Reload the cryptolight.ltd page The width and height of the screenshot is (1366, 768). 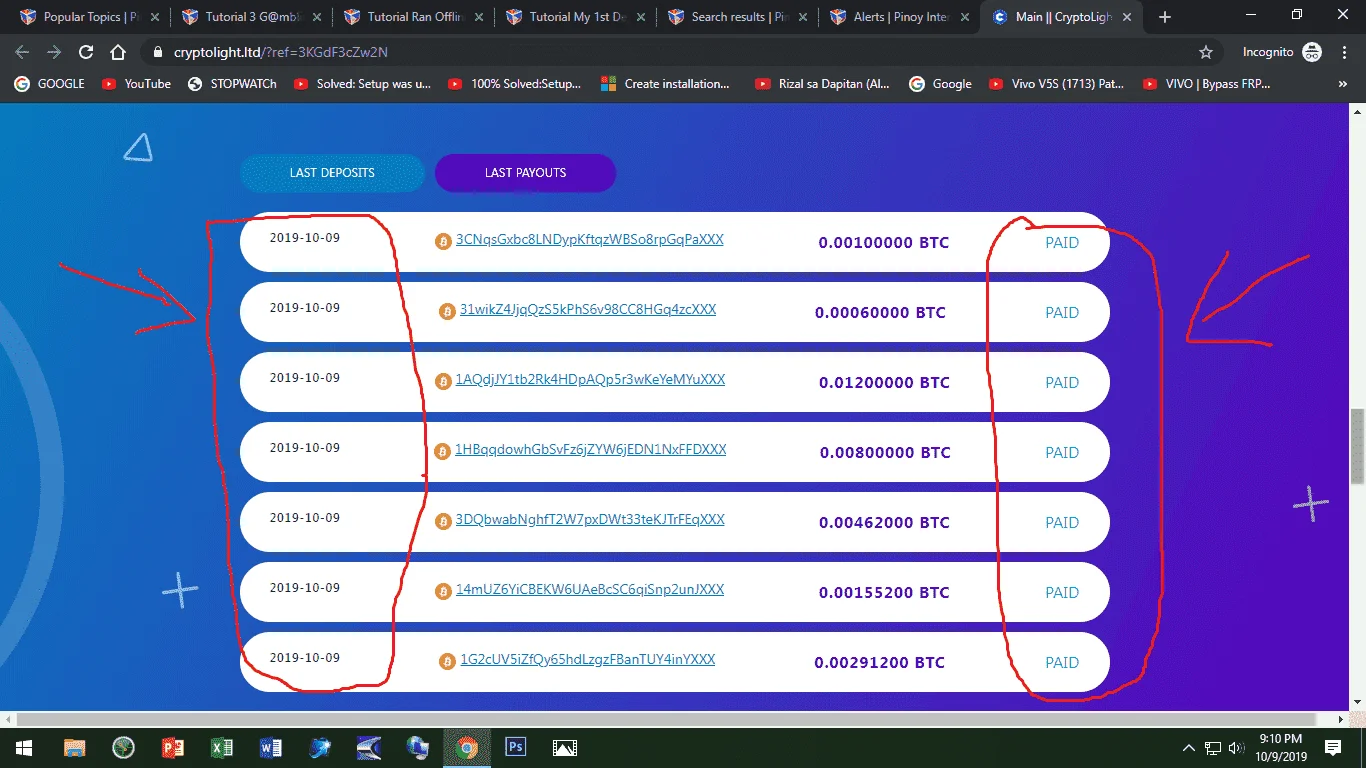pos(86,52)
